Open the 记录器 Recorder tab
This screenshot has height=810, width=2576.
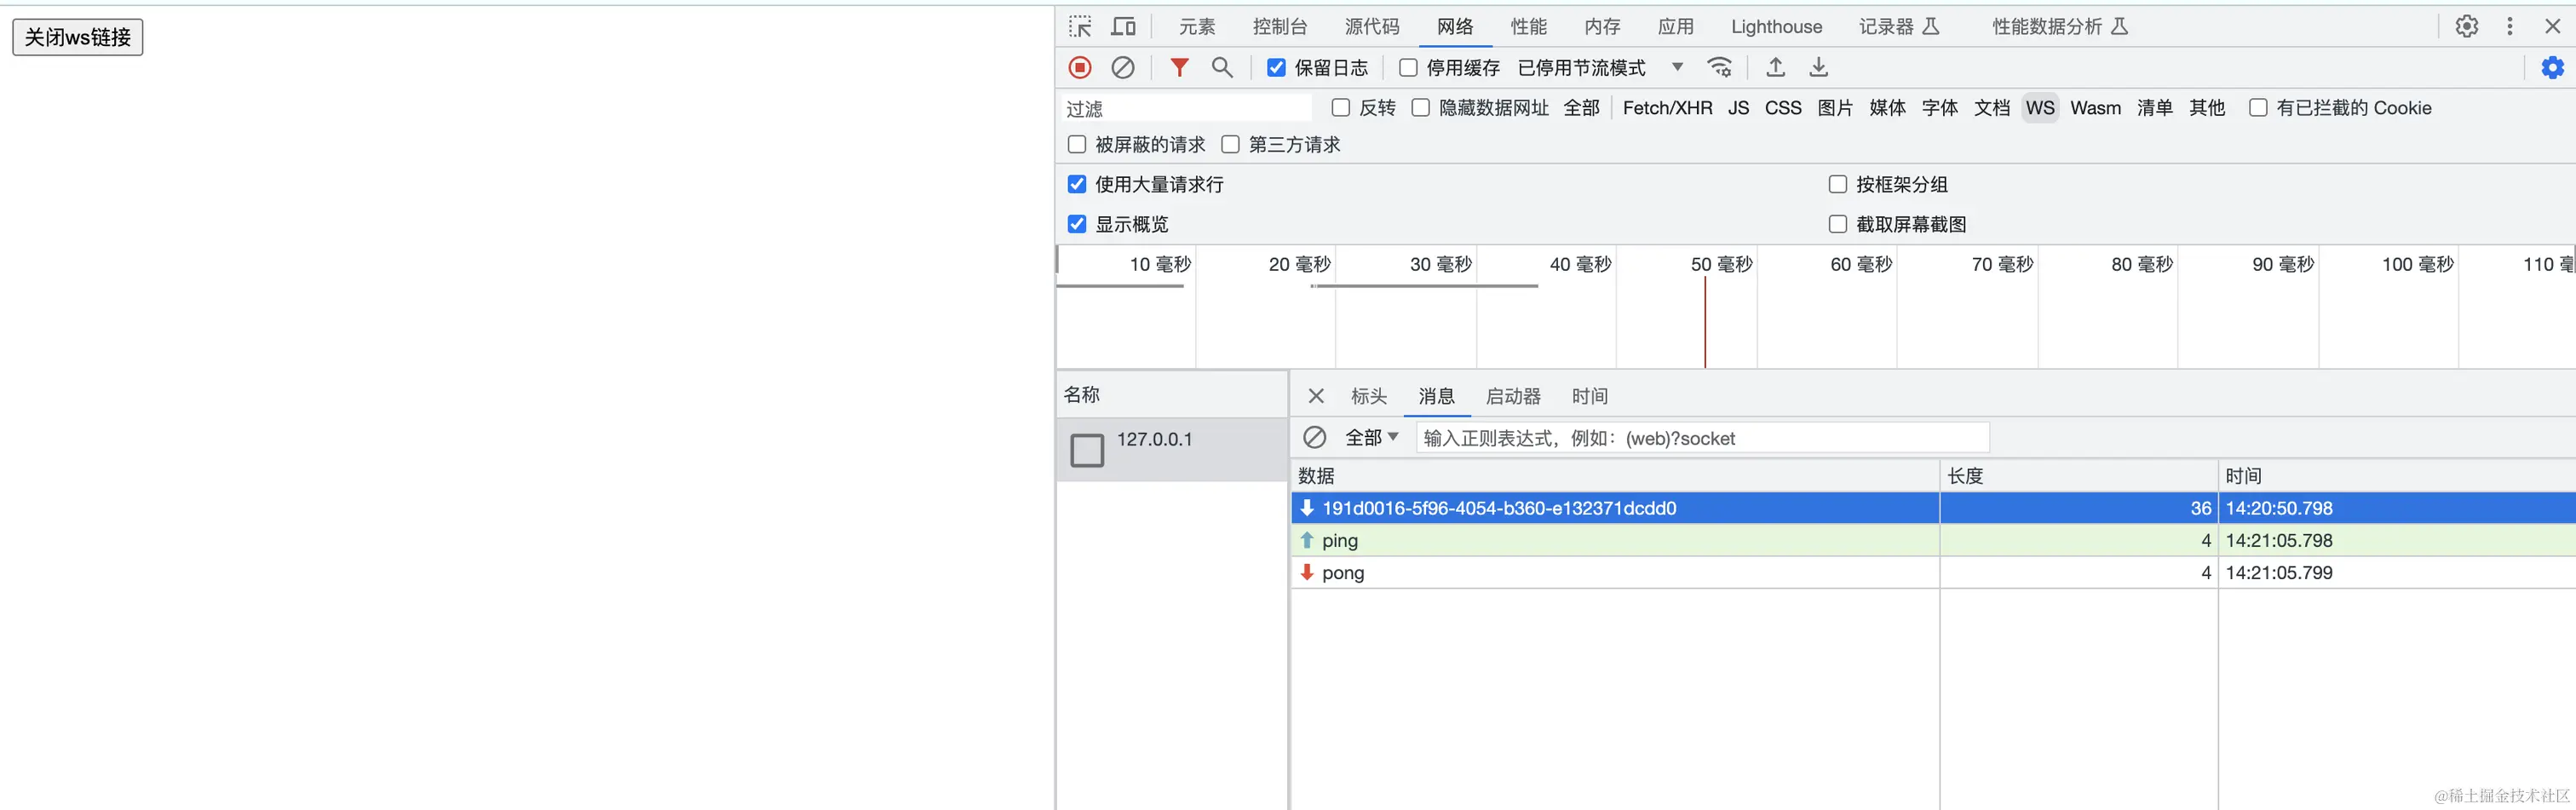click(1899, 26)
